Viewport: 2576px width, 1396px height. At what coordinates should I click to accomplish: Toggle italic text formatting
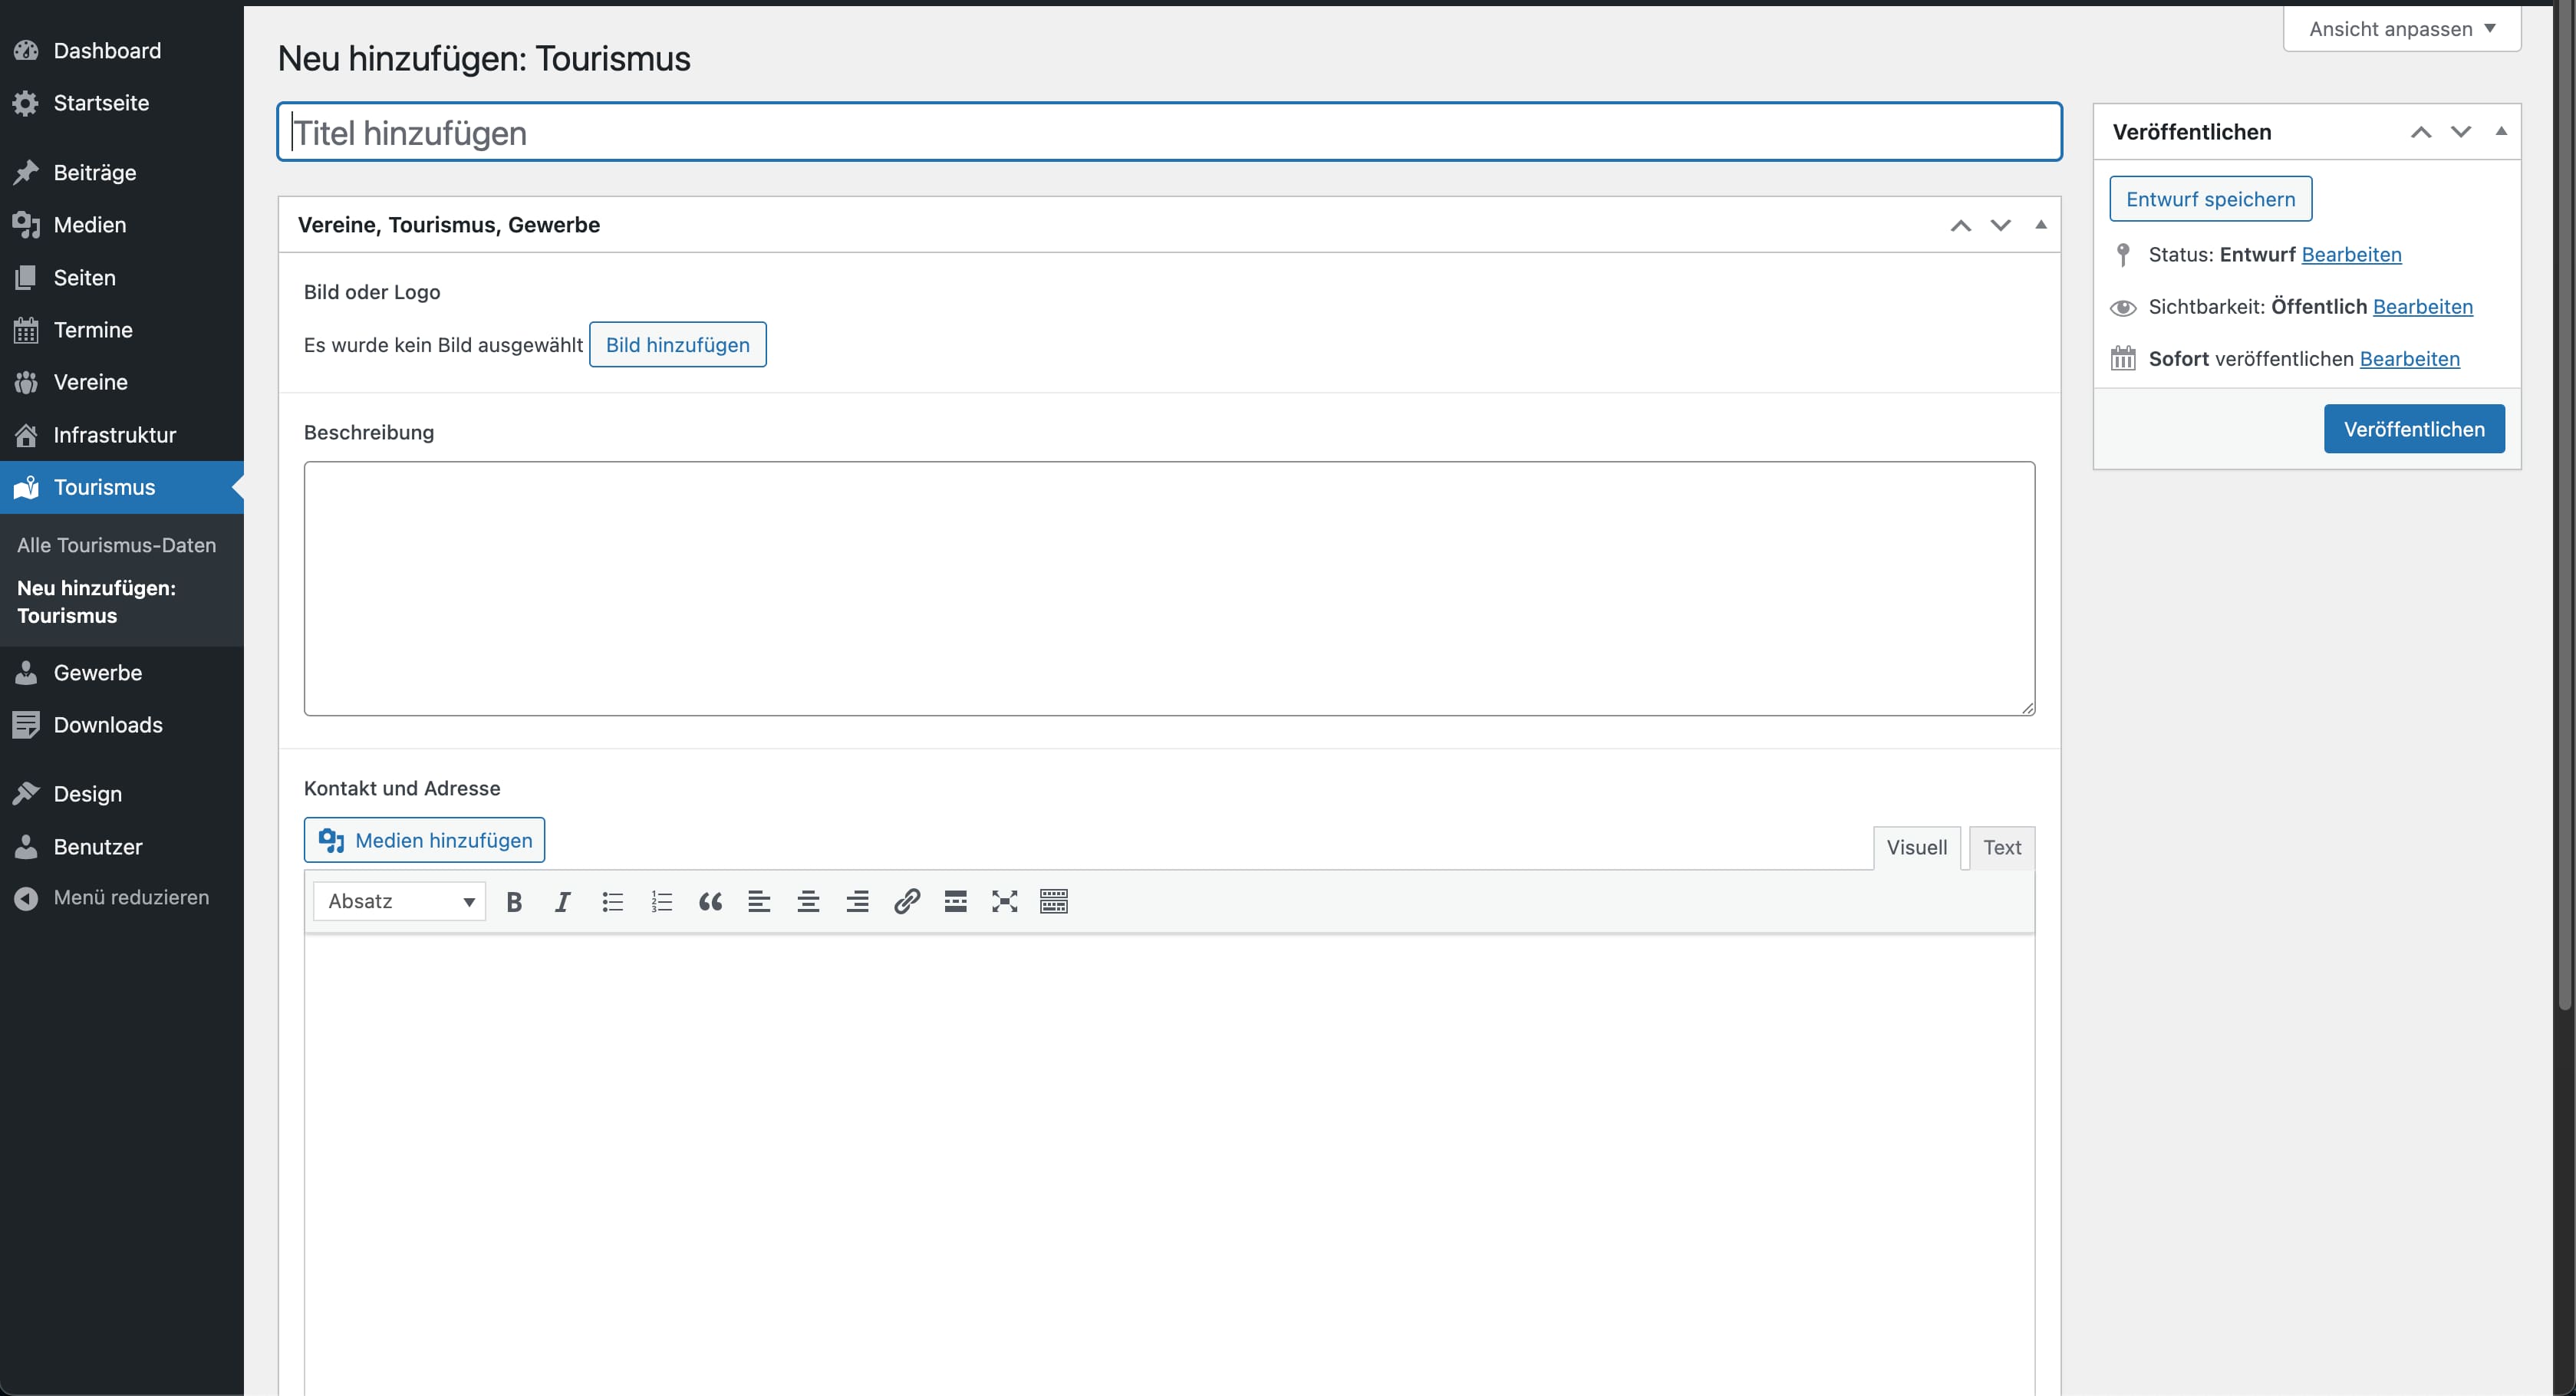pyautogui.click(x=563, y=901)
